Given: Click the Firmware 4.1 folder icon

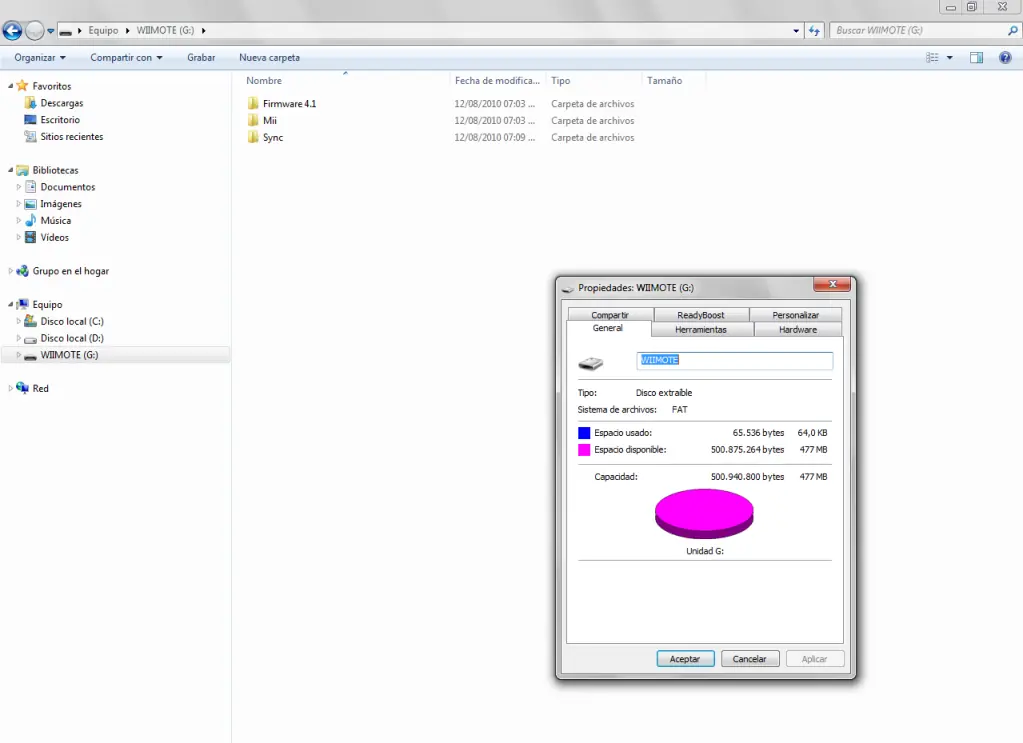Looking at the screenshot, I should pyautogui.click(x=253, y=103).
